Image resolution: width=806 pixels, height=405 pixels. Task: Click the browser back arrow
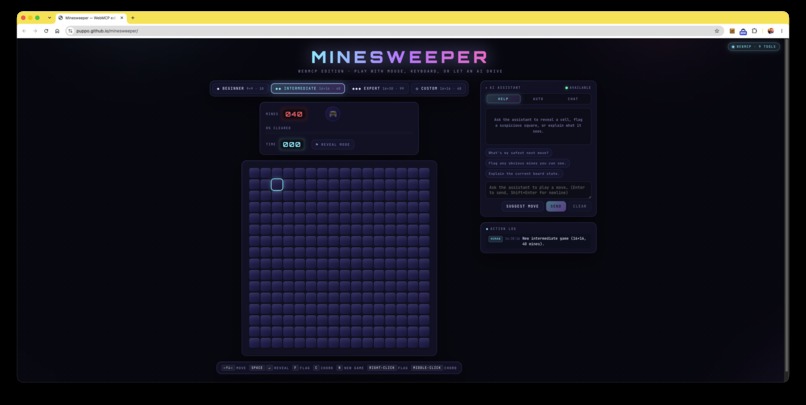click(24, 31)
